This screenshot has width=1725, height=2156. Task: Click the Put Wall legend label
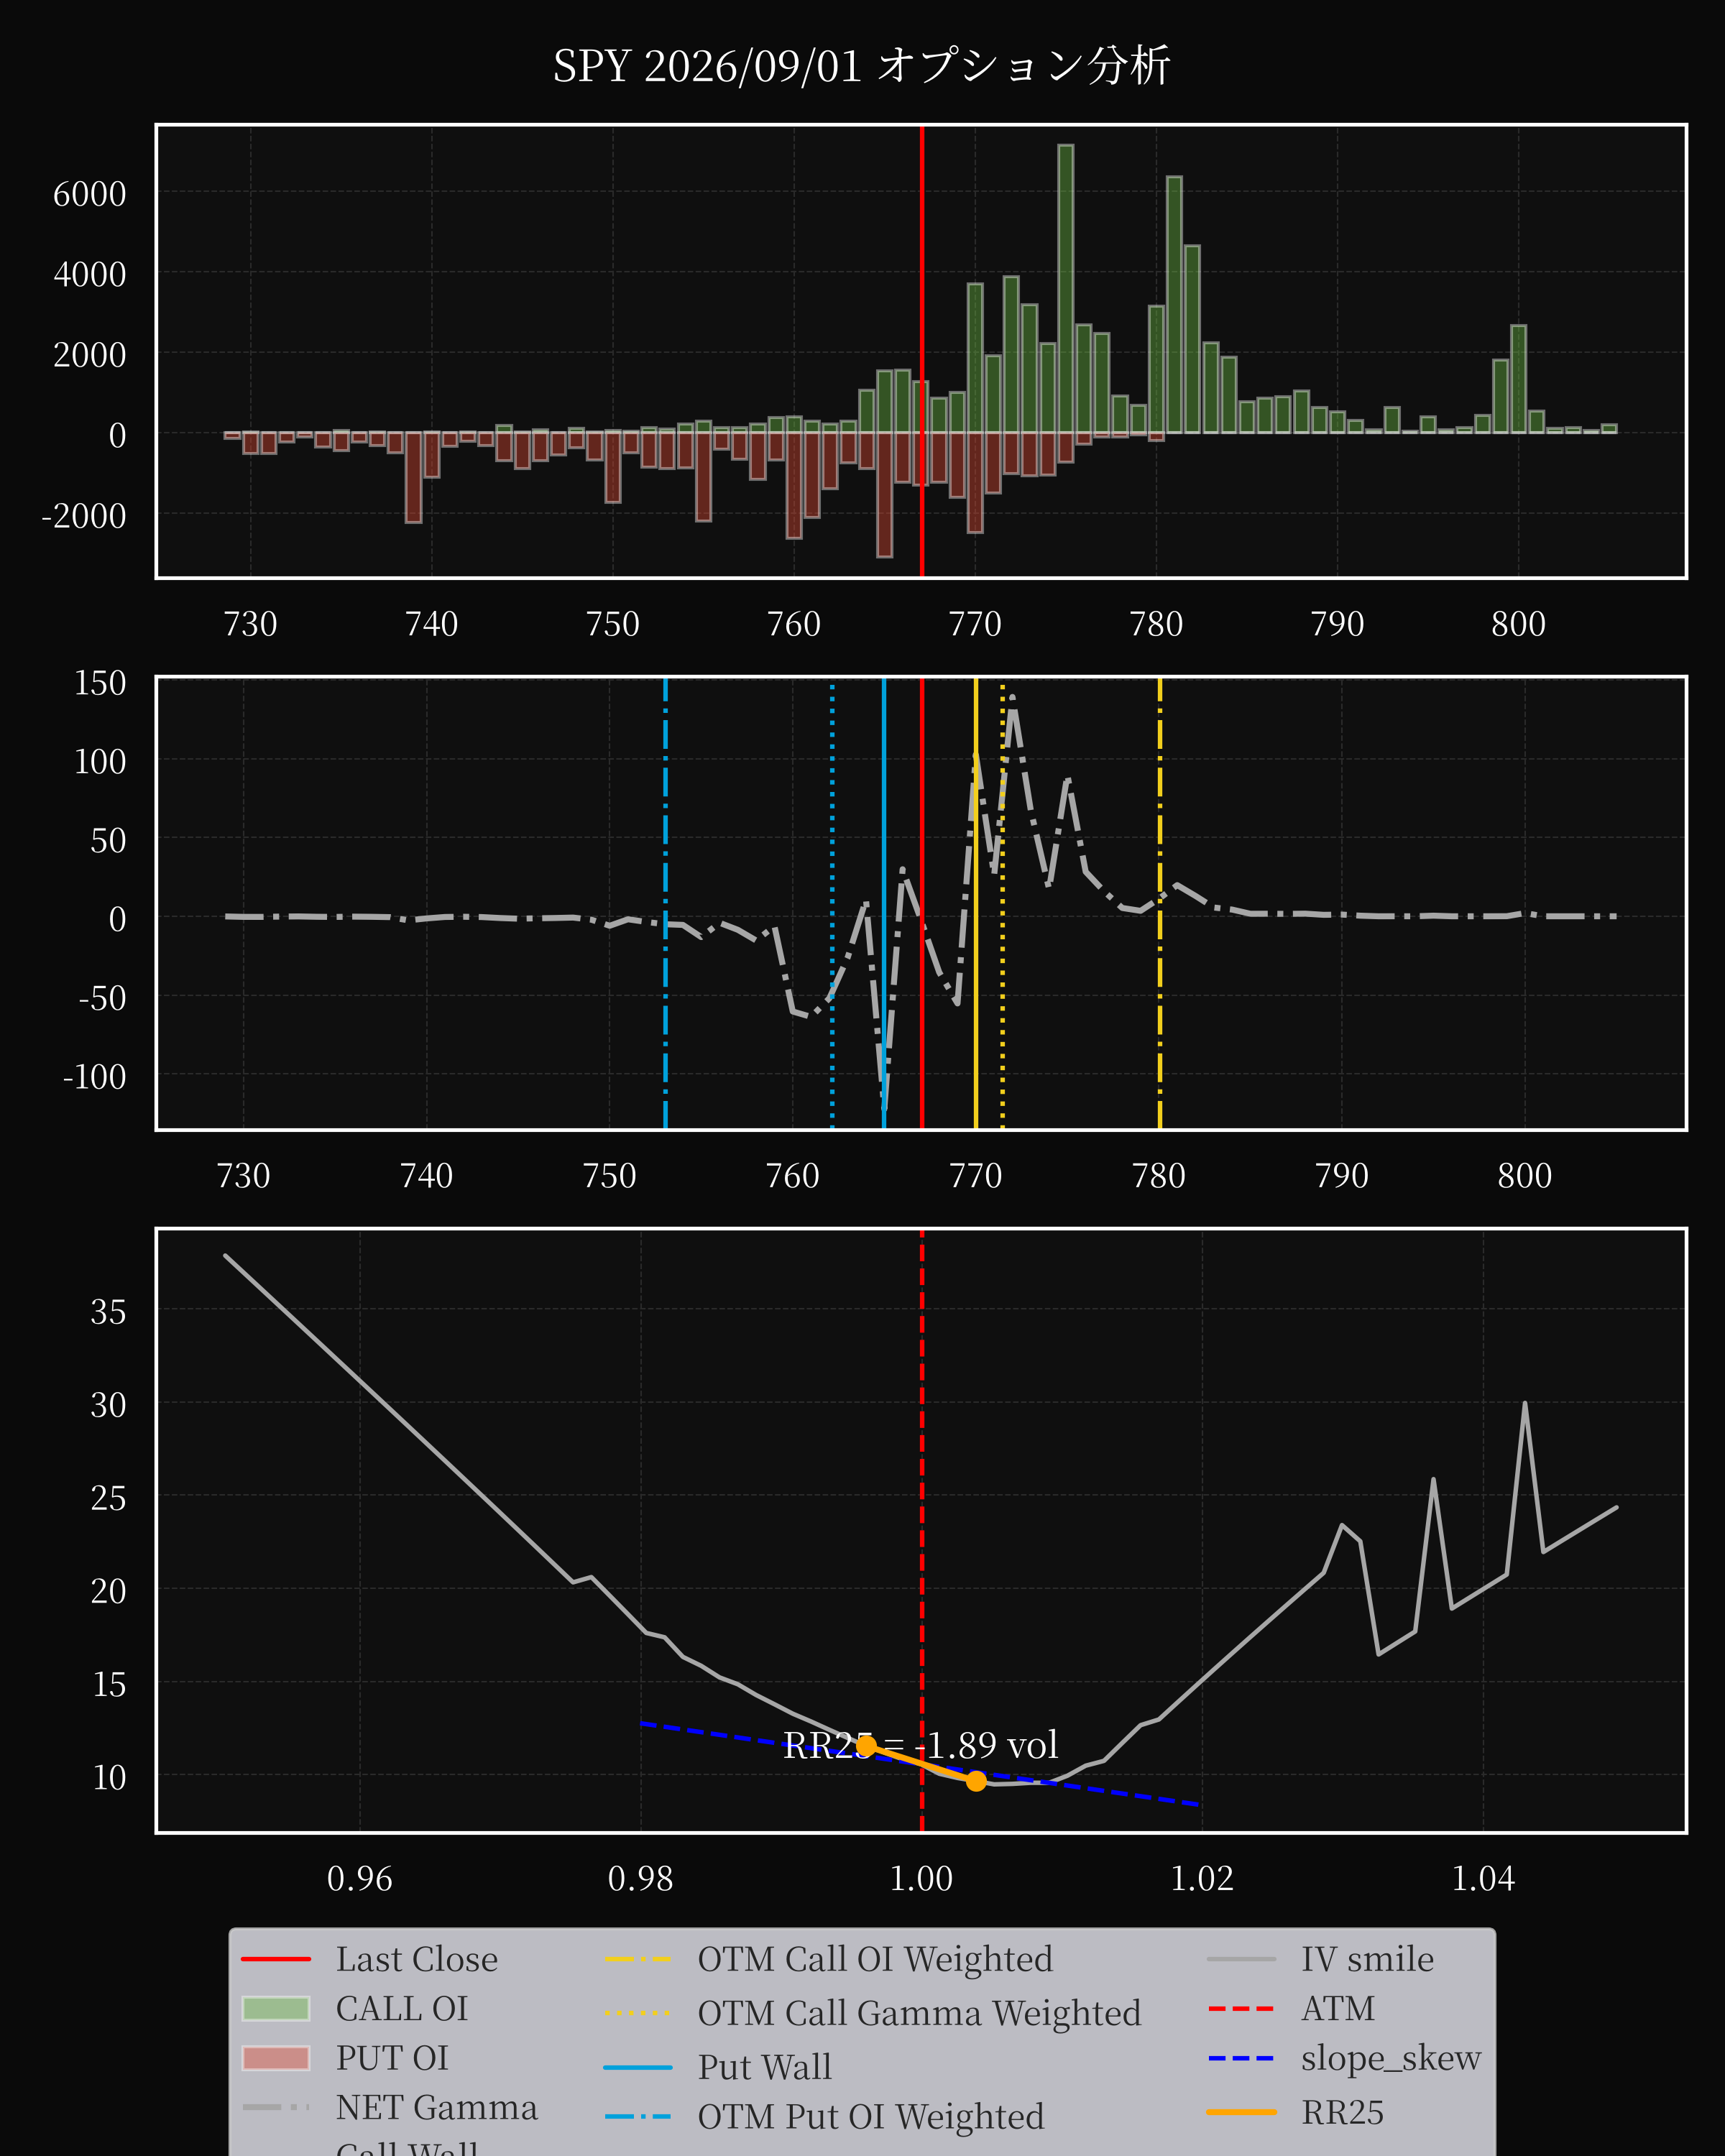point(764,2067)
